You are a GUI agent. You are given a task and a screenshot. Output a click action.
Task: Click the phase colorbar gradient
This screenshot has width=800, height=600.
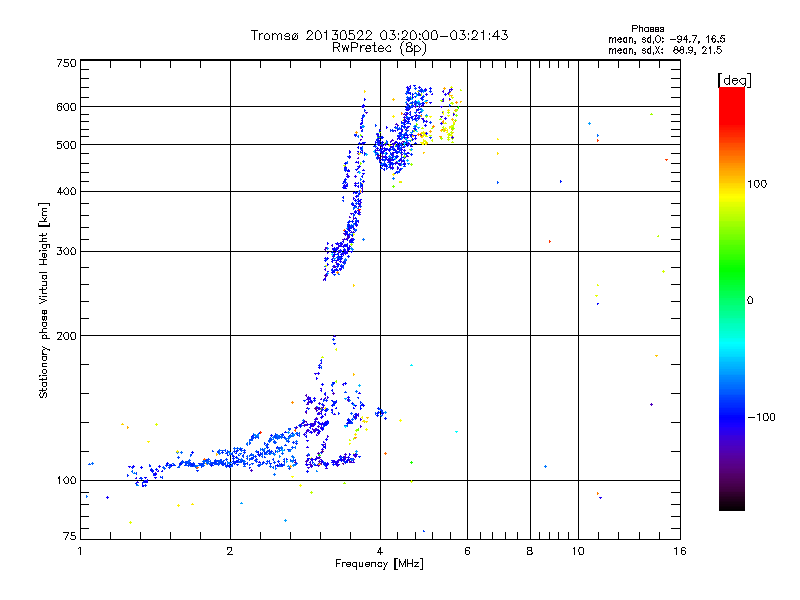[732, 299]
